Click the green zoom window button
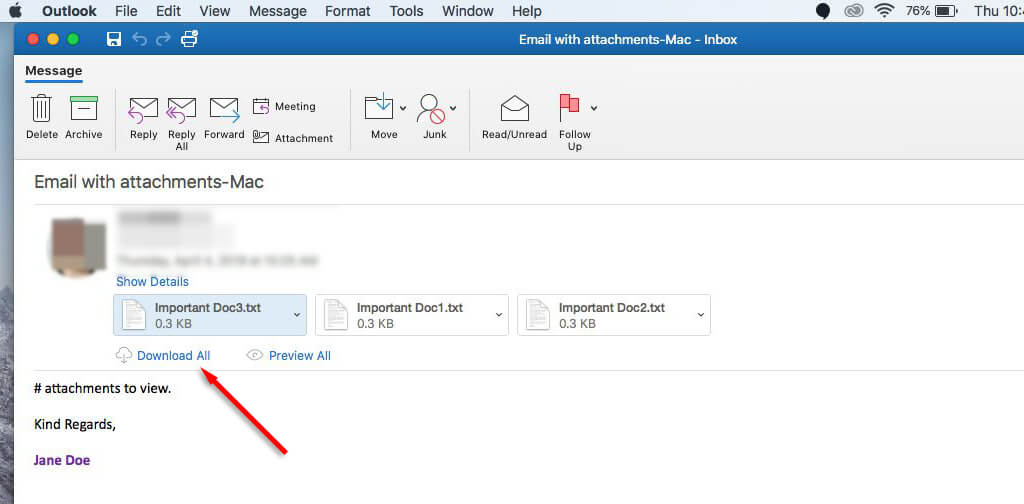Viewport: 1024px width, 504px height. point(73,39)
